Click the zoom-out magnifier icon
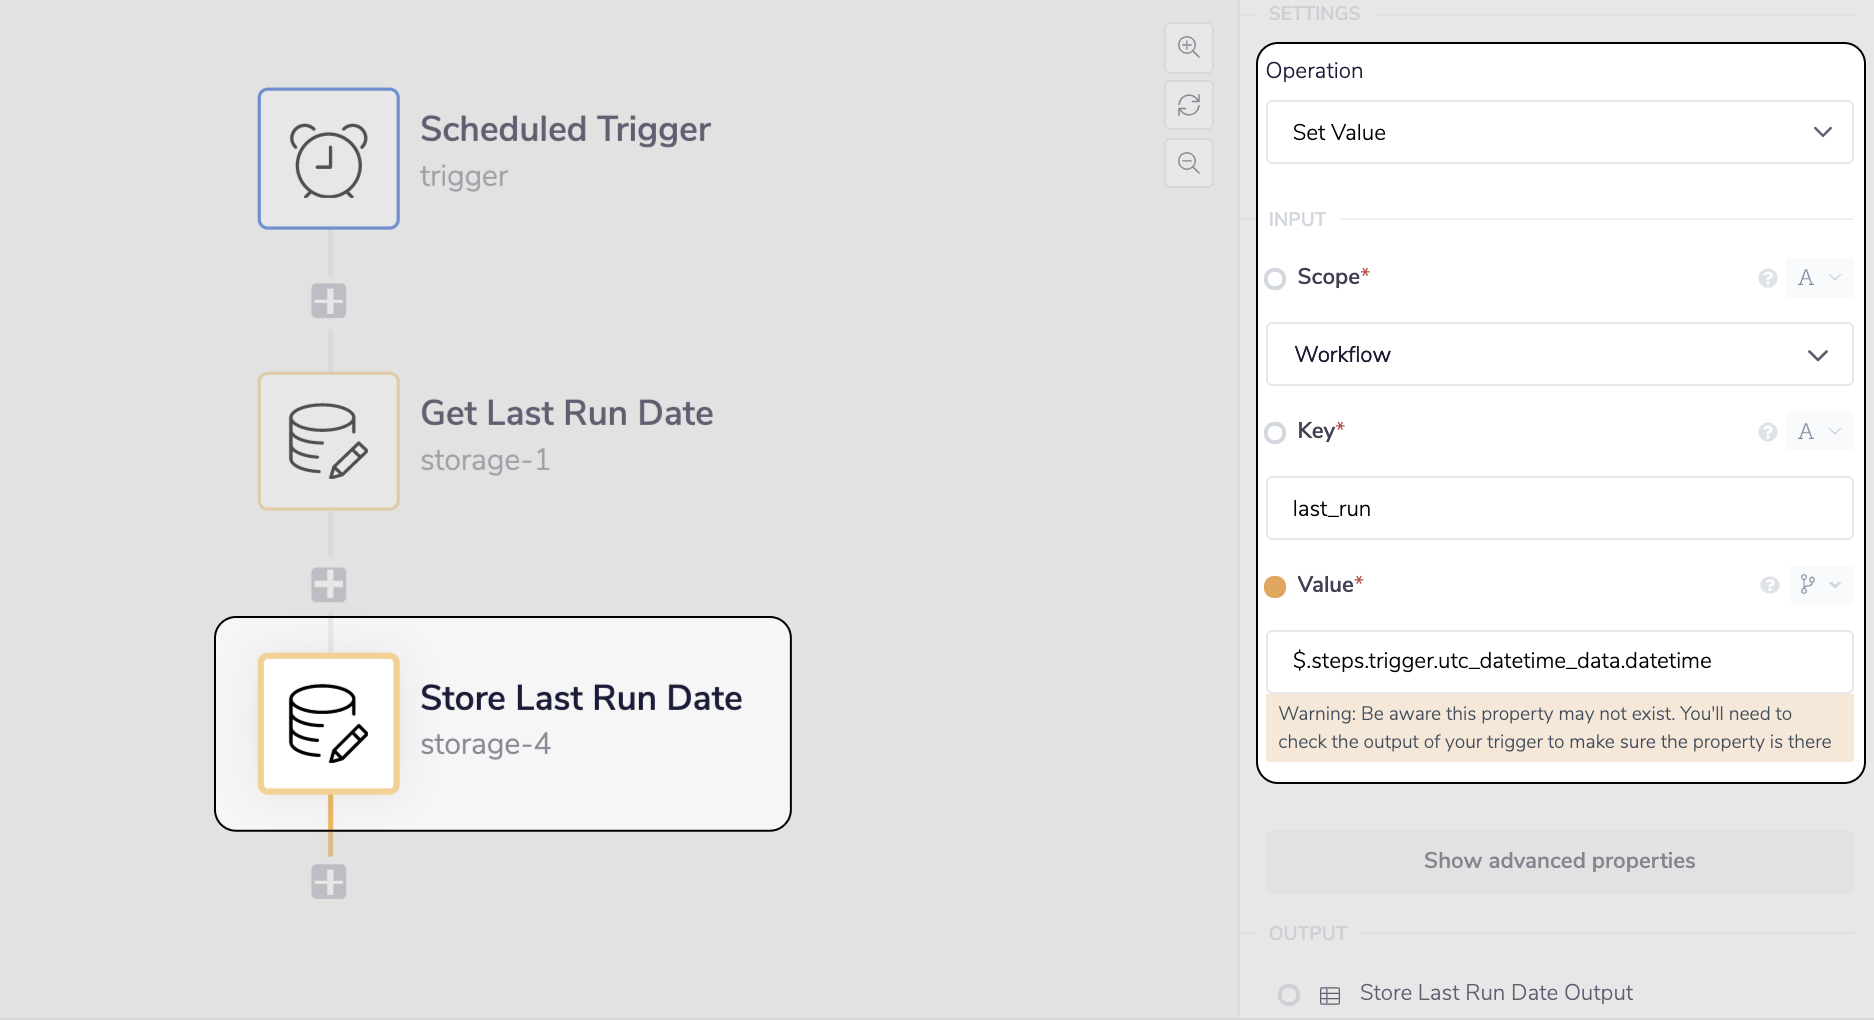Image resolution: width=1874 pixels, height=1020 pixels. 1188,162
